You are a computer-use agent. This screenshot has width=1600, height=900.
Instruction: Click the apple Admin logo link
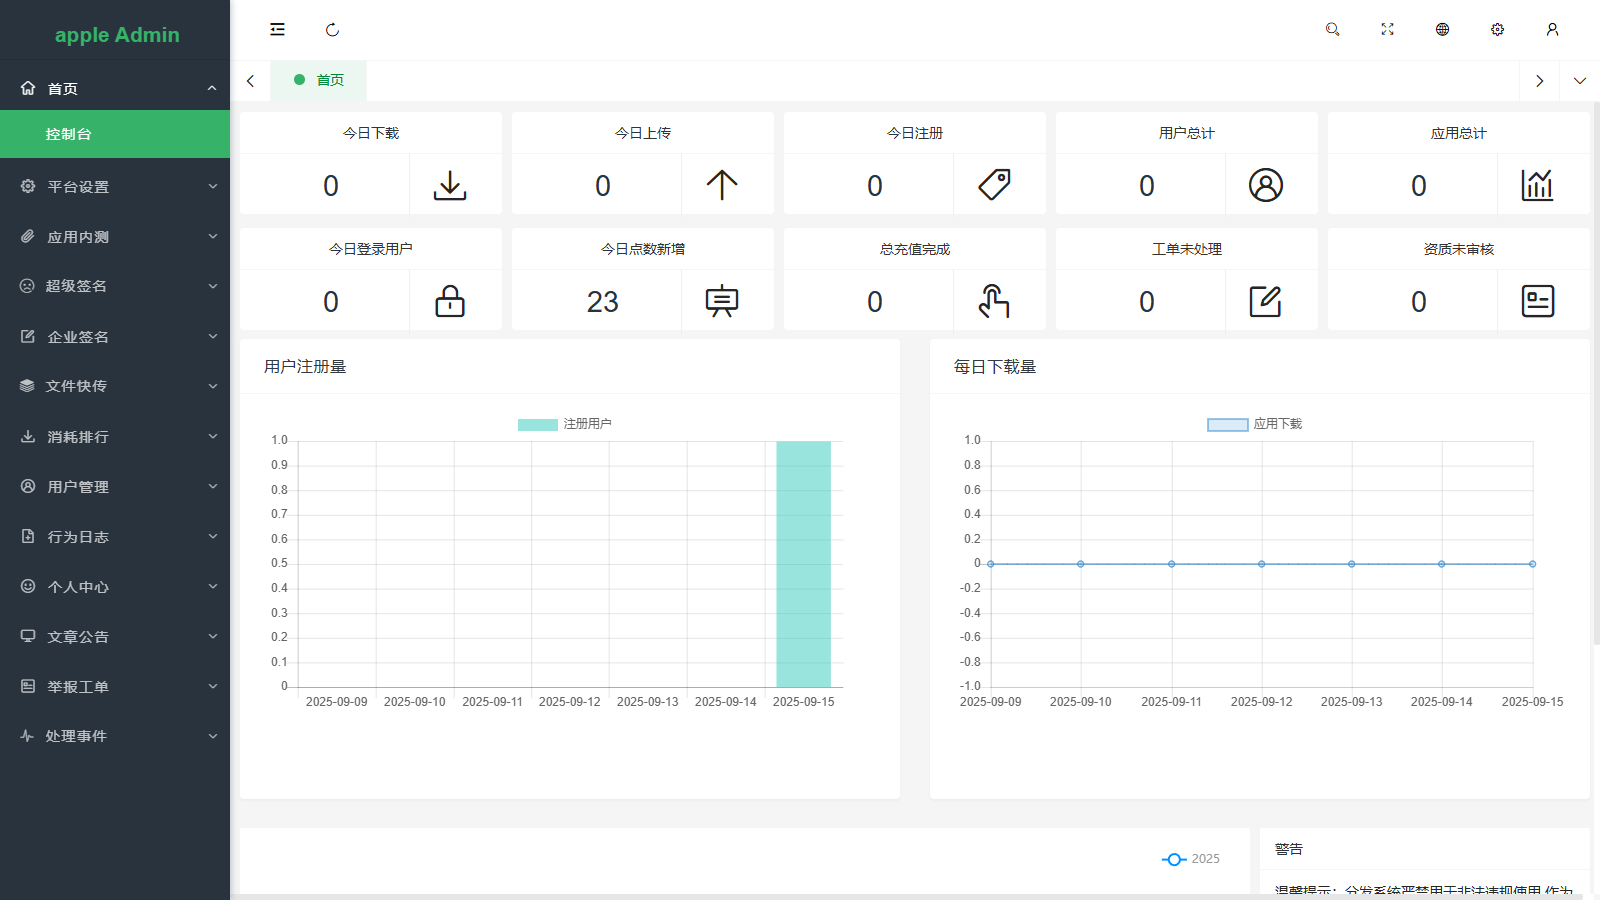point(117,35)
